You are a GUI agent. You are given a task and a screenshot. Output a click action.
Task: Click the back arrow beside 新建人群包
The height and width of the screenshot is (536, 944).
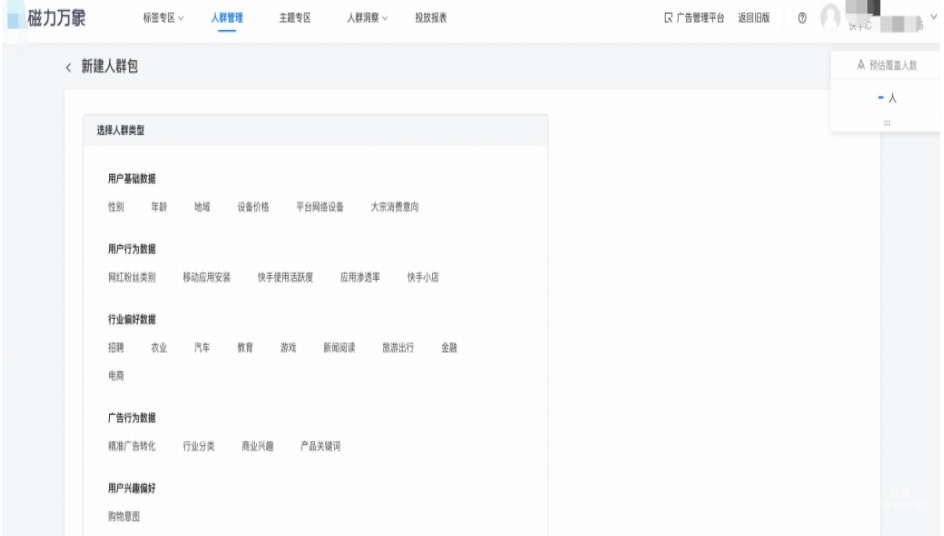69,67
